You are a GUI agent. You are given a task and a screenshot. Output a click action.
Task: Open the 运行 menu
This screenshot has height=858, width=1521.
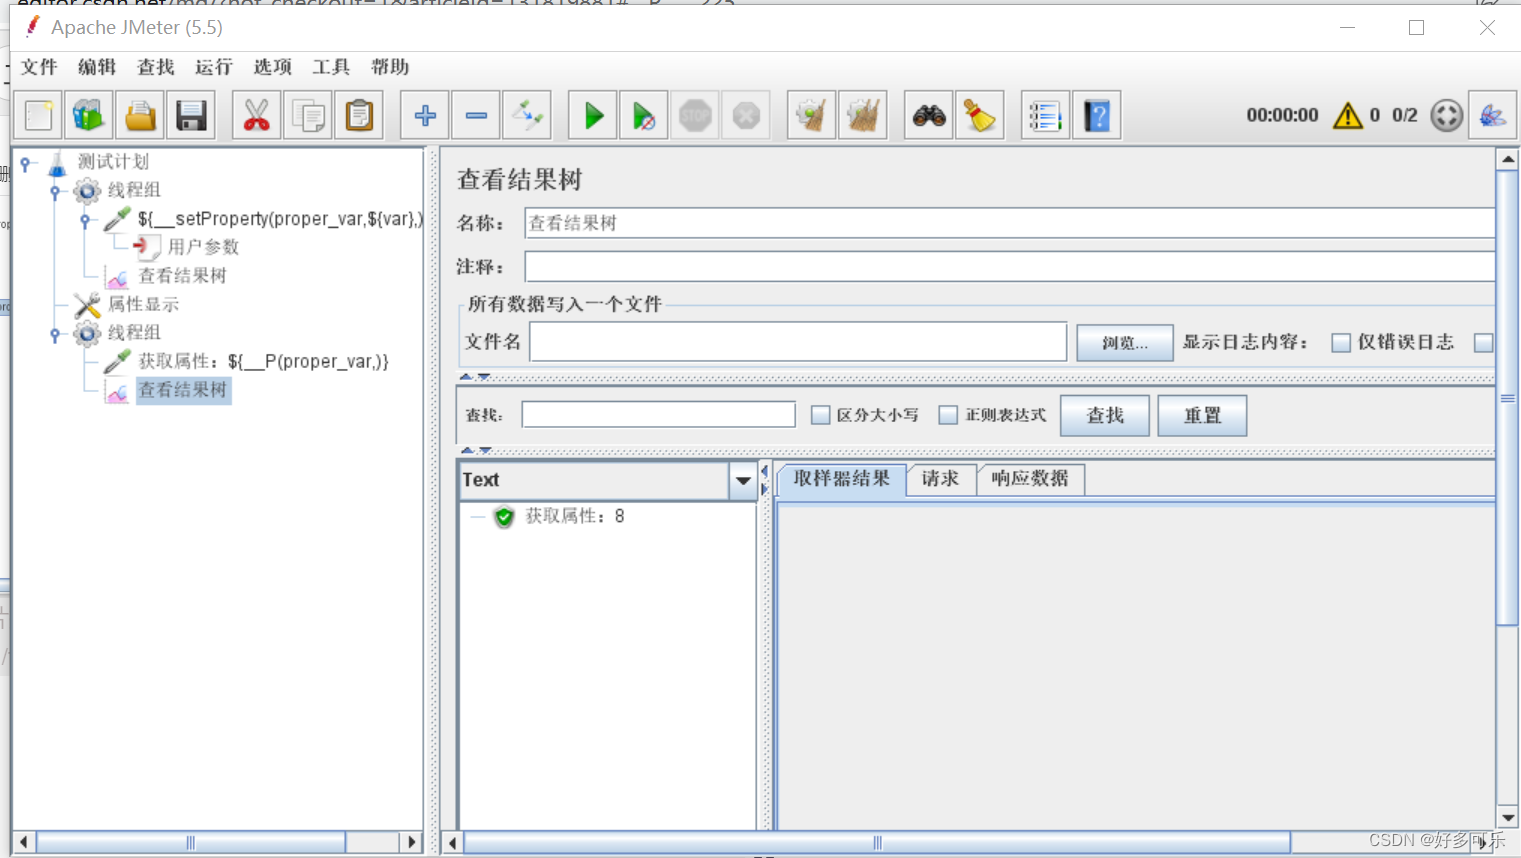(x=213, y=67)
